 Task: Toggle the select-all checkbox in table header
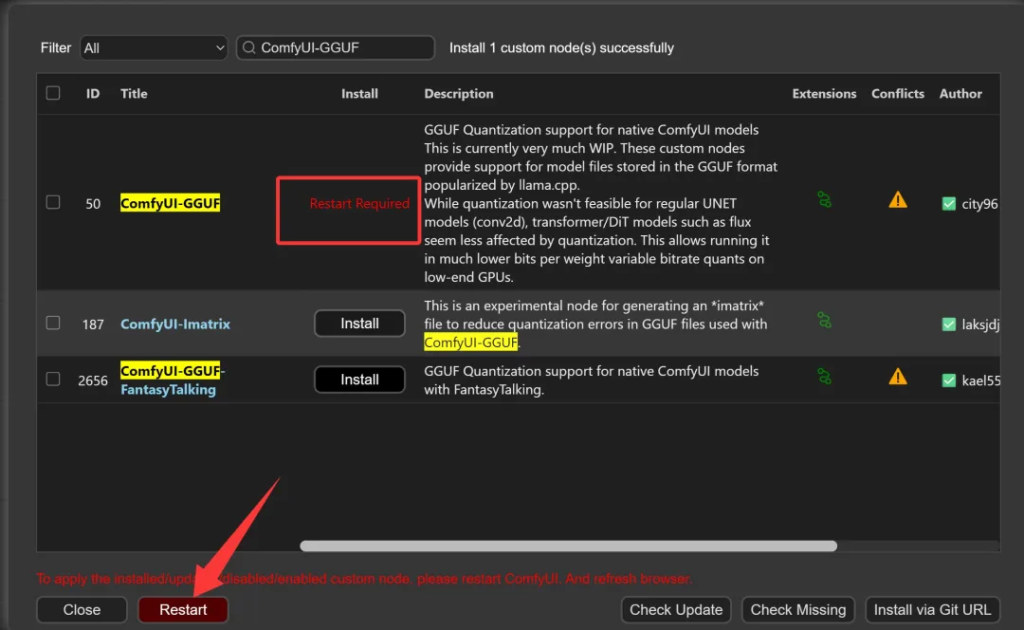[x=53, y=93]
